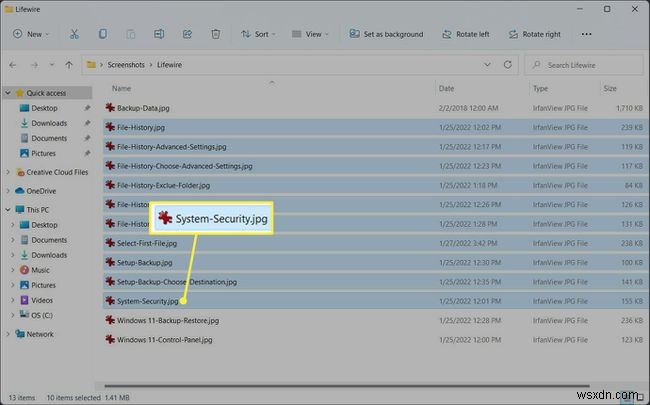Sort by the Name column header
The image size is (650, 405).
121,88
